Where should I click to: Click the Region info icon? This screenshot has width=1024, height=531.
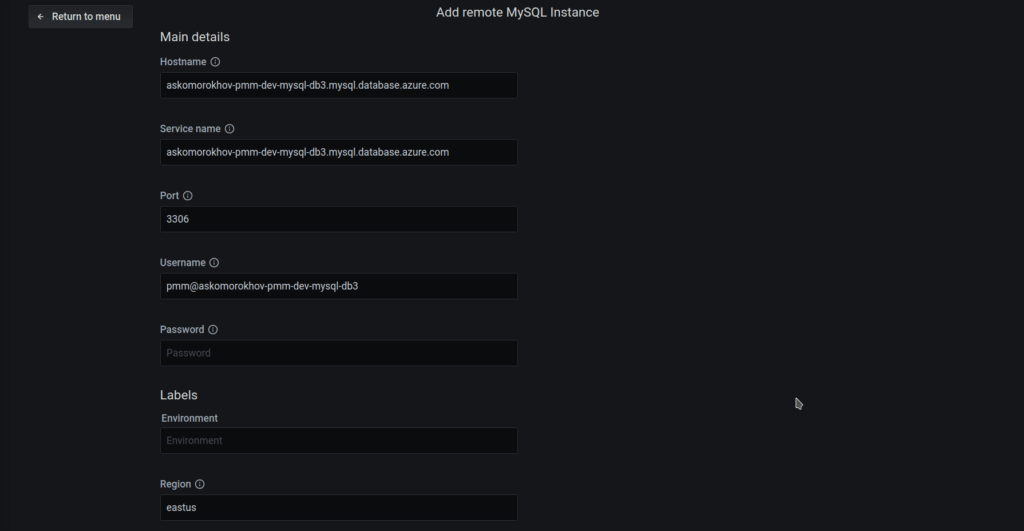coord(200,484)
